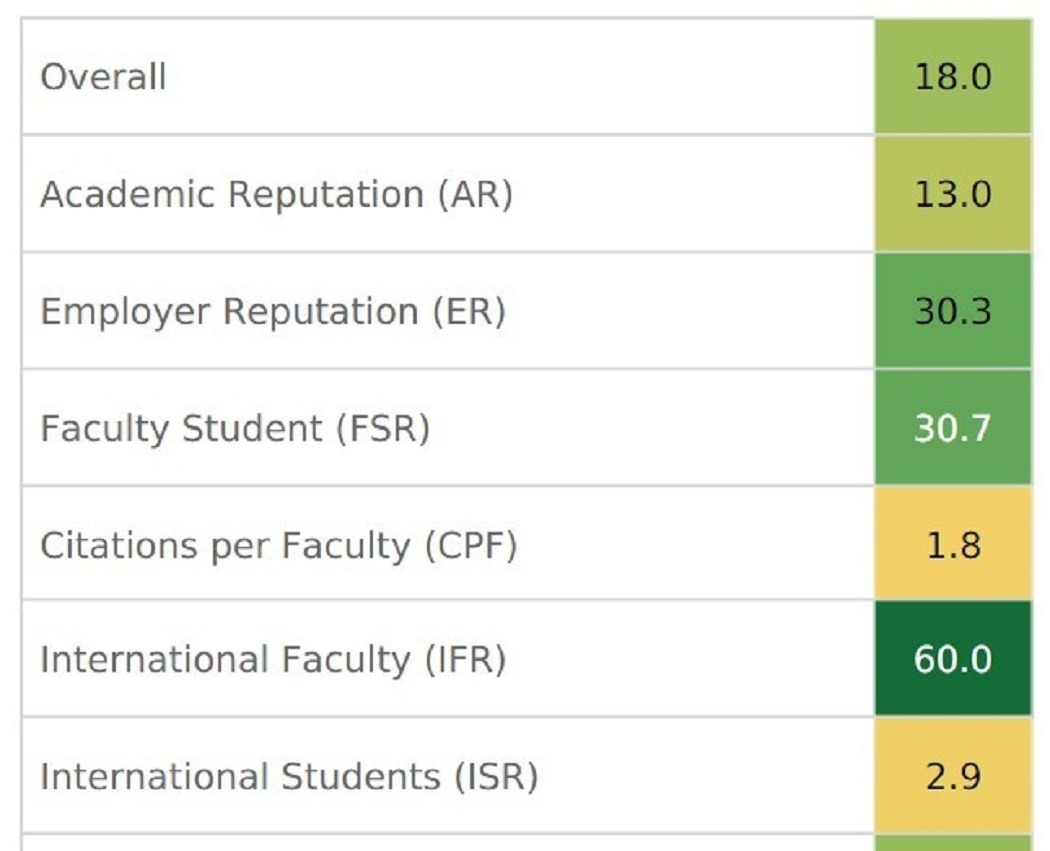Click the Employer Reputation (ER) label
Screen dimensions: 1050x851
click(x=272, y=311)
